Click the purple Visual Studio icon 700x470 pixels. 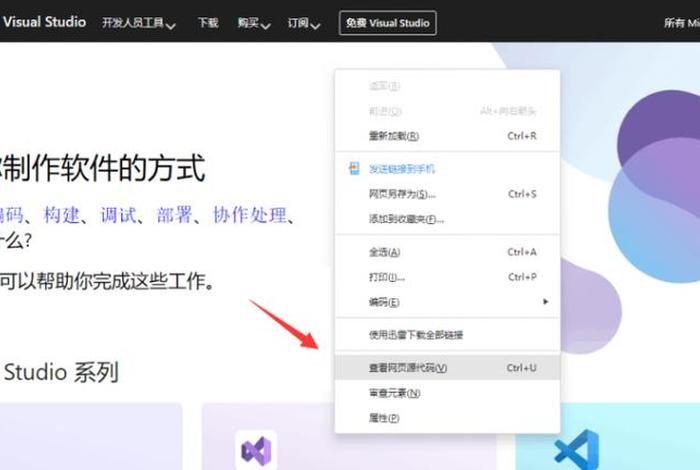click(x=256, y=450)
